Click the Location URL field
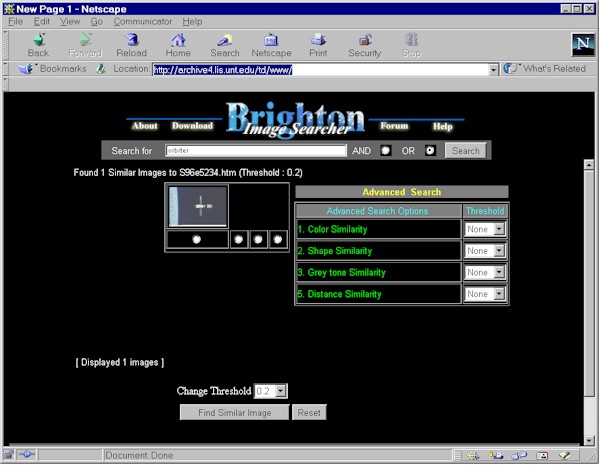This screenshot has width=600, height=465. [x=321, y=70]
